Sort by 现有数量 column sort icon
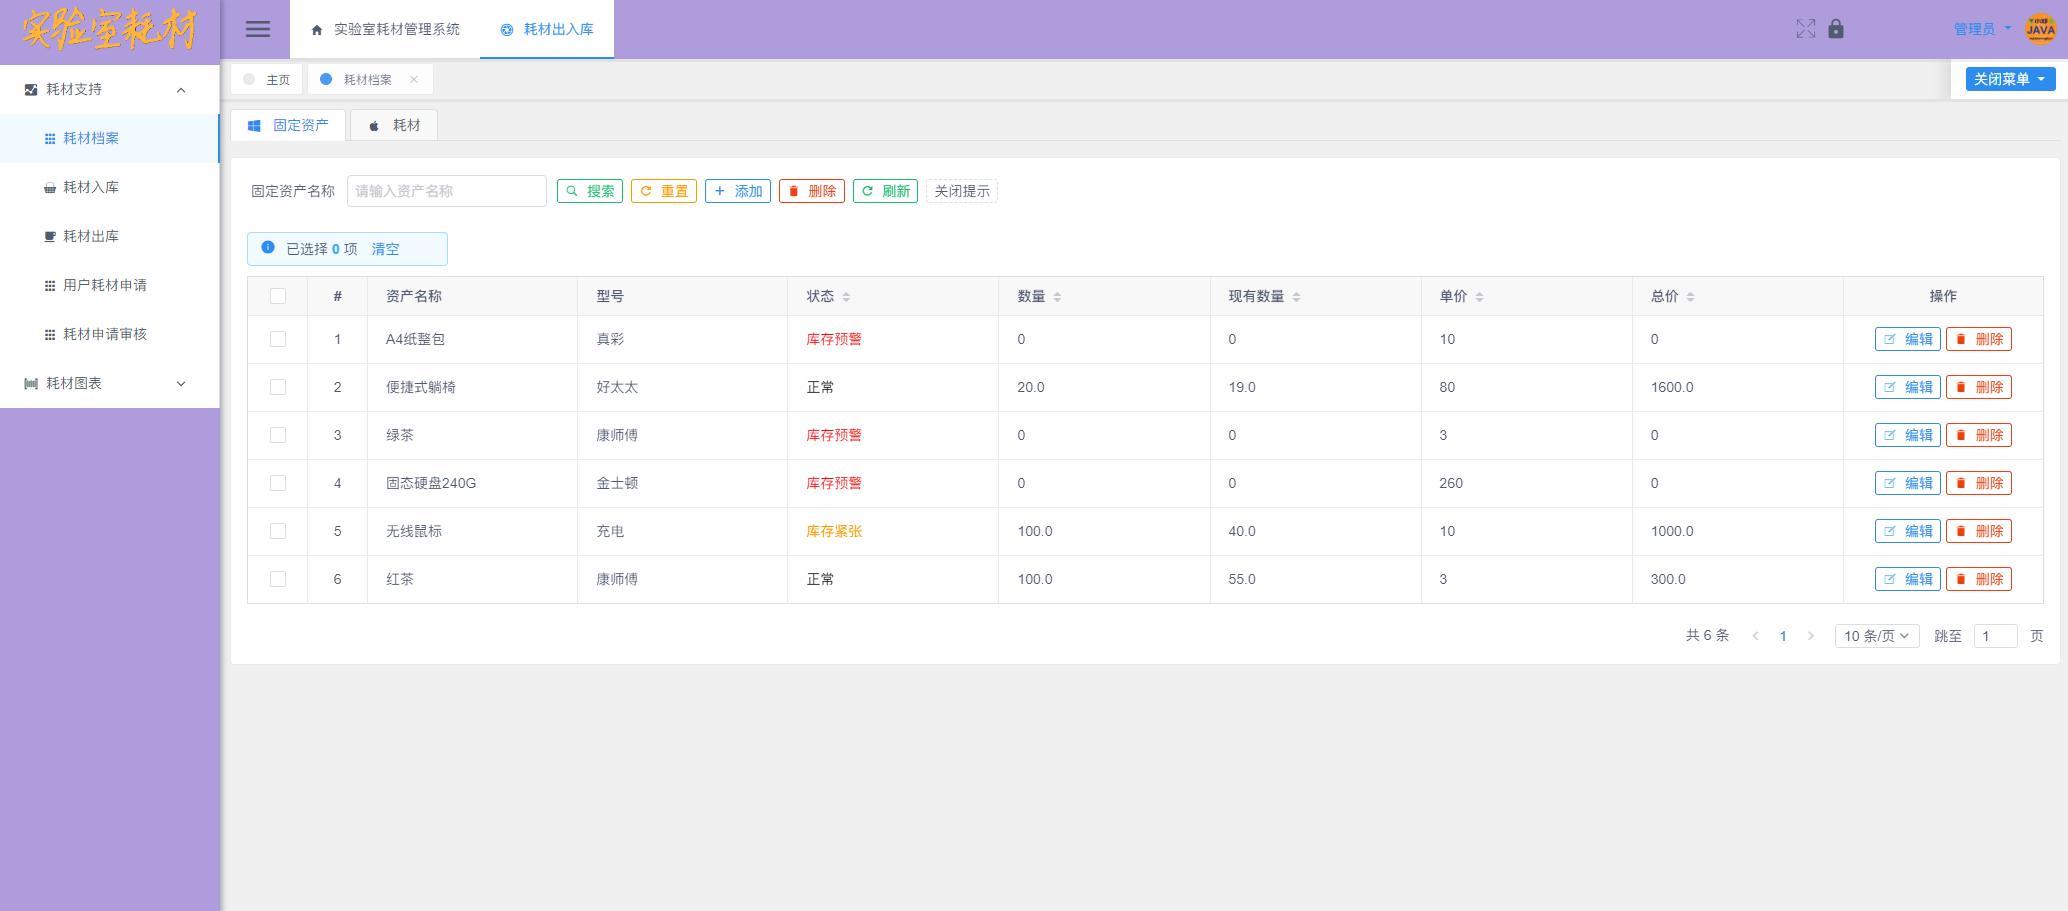 pyautogui.click(x=1297, y=297)
